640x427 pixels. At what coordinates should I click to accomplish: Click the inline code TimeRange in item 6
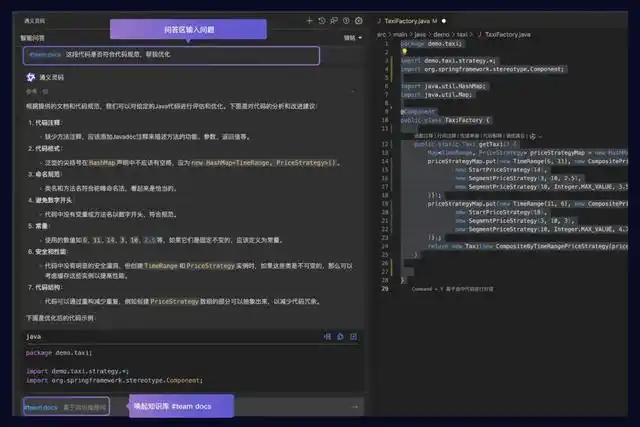(x=161, y=266)
